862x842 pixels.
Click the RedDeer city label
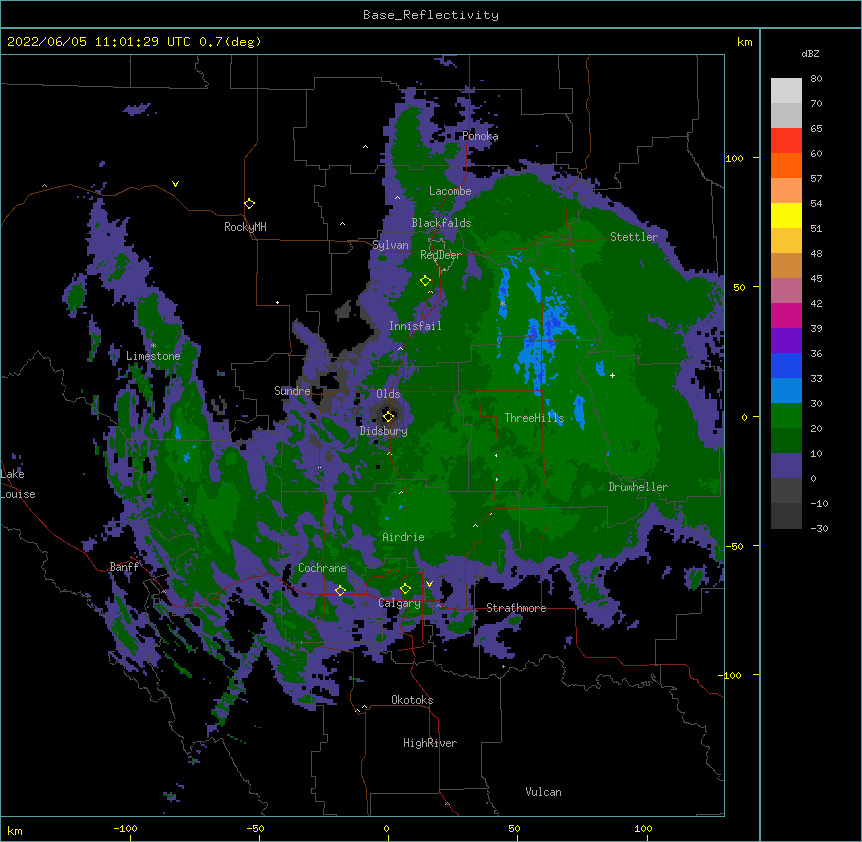click(441, 255)
